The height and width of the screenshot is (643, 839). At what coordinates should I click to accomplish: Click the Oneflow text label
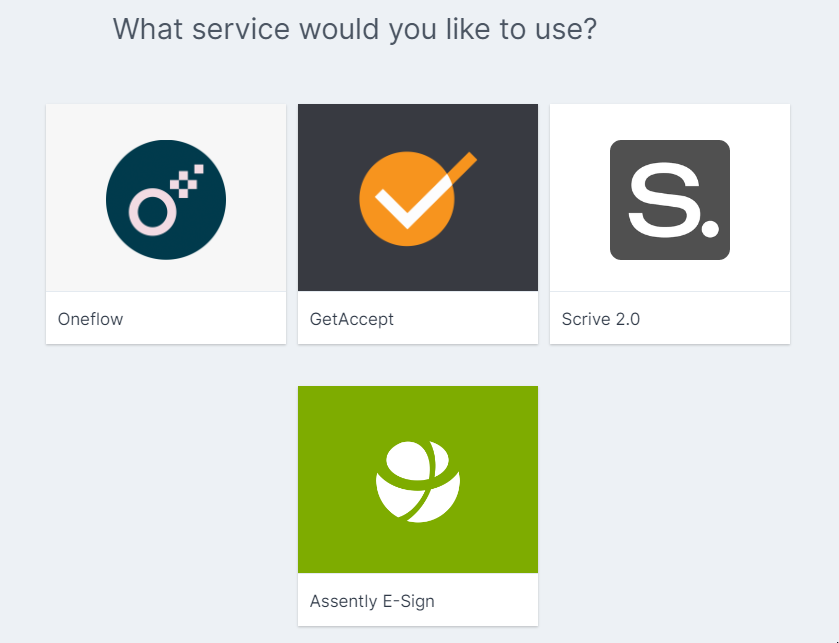coord(90,319)
